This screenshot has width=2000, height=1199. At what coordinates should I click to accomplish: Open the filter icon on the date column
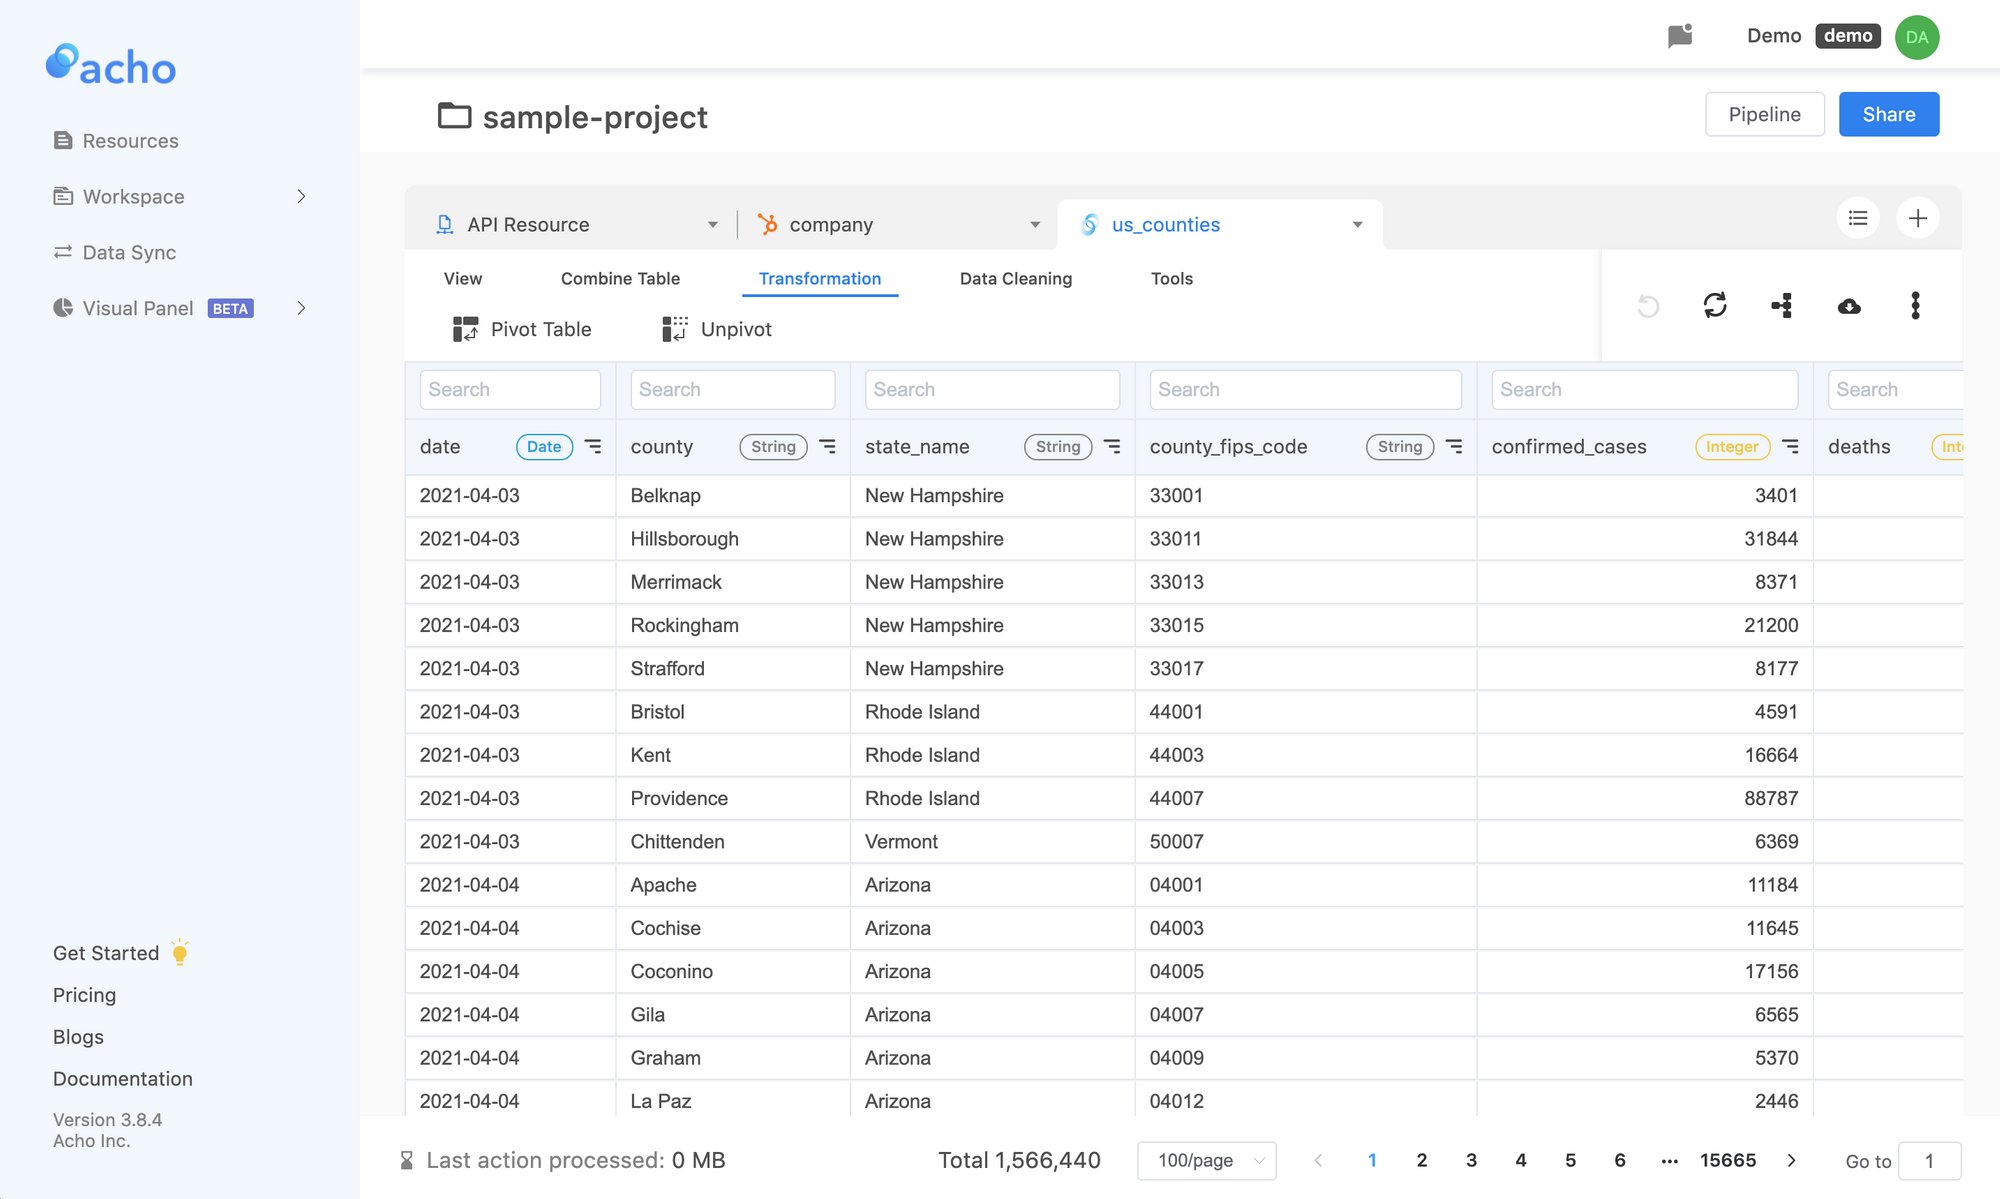593,447
